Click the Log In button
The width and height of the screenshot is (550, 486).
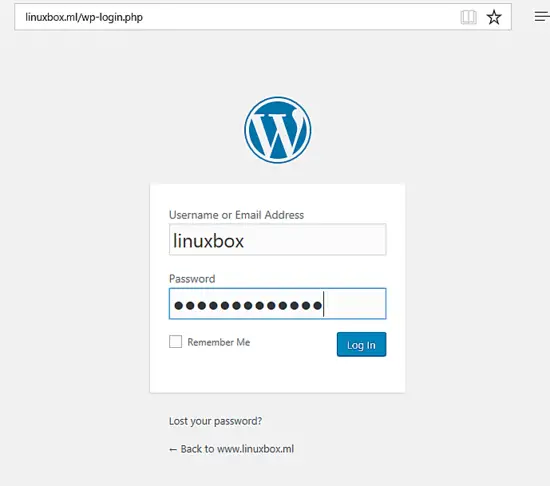(x=361, y=345)
